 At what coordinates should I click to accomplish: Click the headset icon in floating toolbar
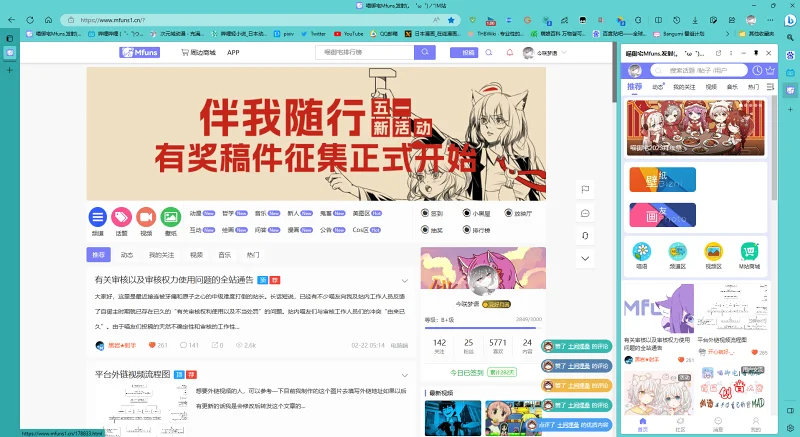pos(585,236)
